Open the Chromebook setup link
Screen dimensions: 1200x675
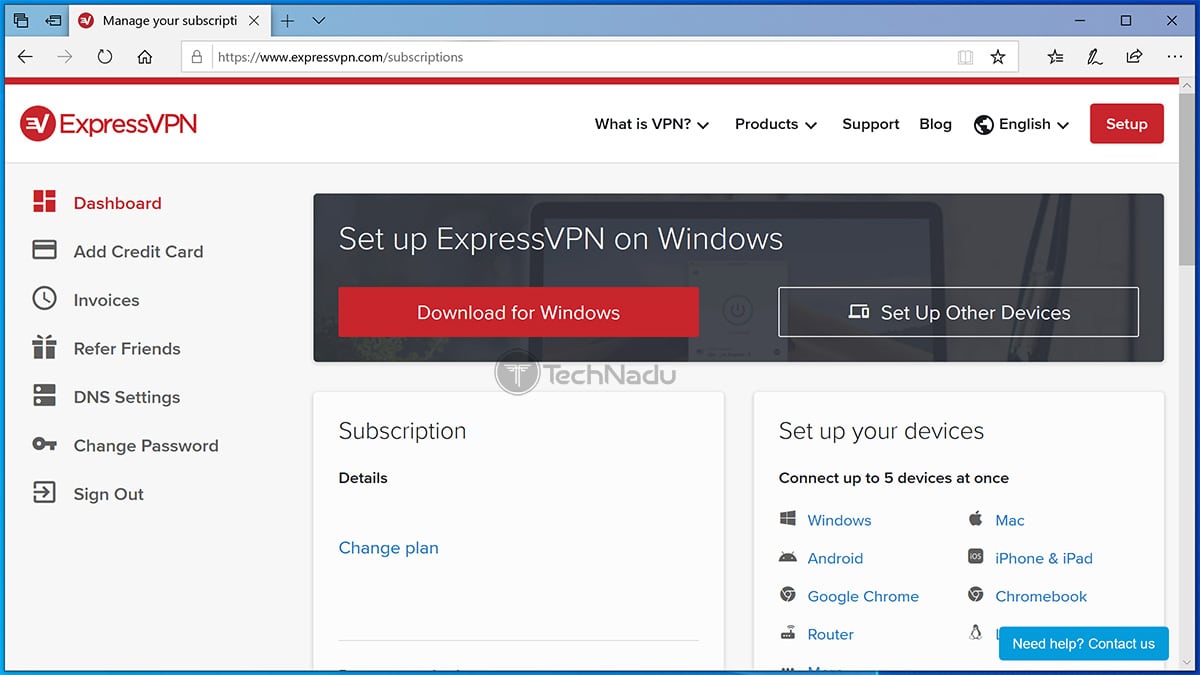[1041, 596]
